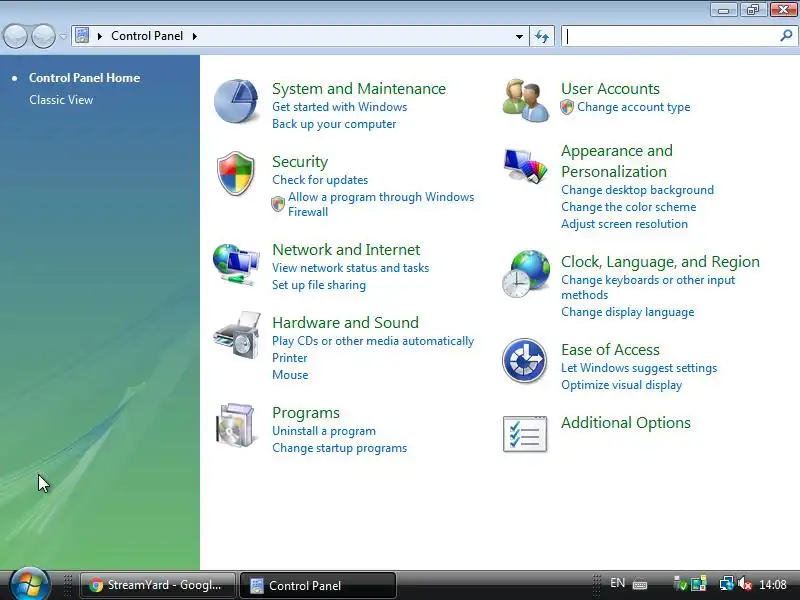Image resolution: width=800 pixels, height=600 pixels.
Task: Click the network tray icon
Action: click(726, 584)
